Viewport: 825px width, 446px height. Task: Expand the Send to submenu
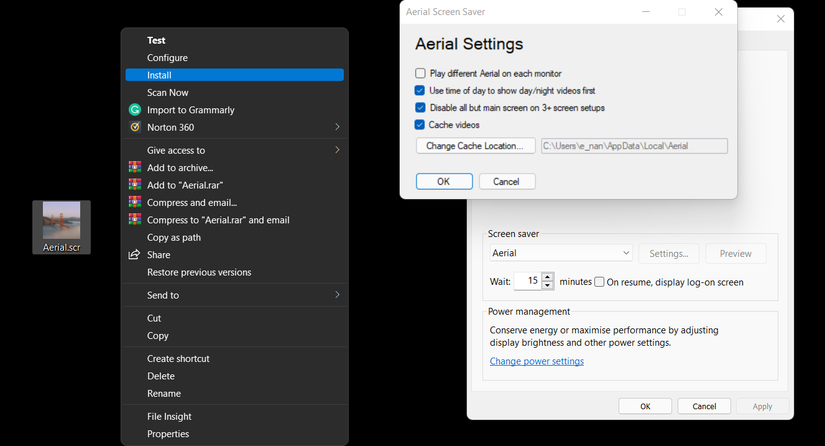[x=235, y=295]
